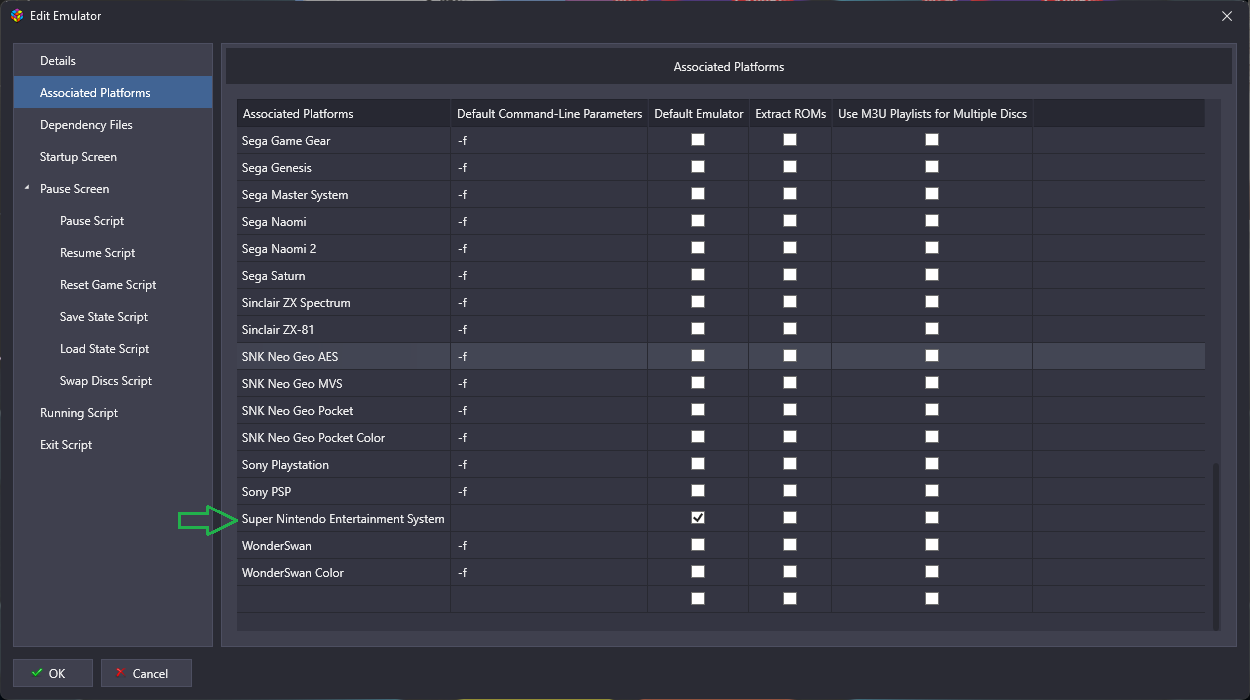Select the Super Nintendo Entertainment System cell
The width and height of the screenshot is (1250, 700).
(343, 519)
